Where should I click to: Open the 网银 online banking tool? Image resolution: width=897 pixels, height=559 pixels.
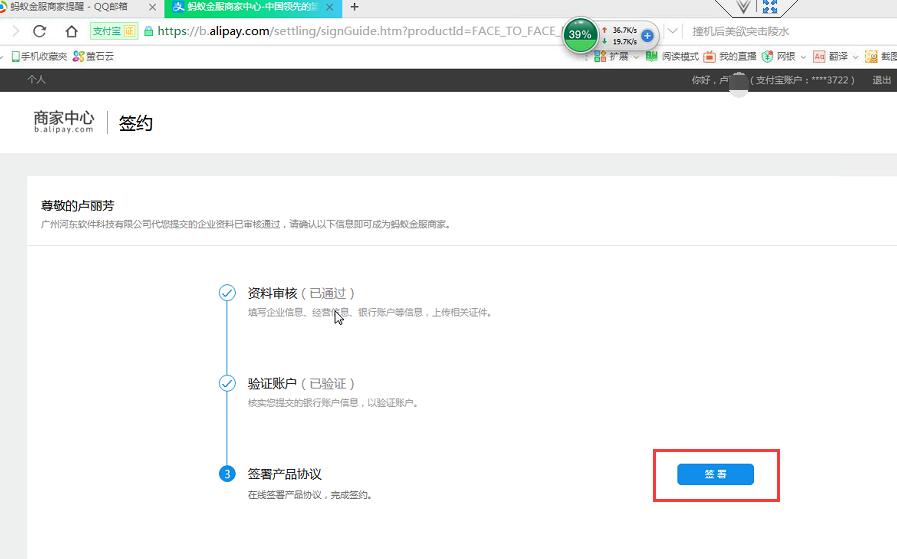click(x=779, y=56)
